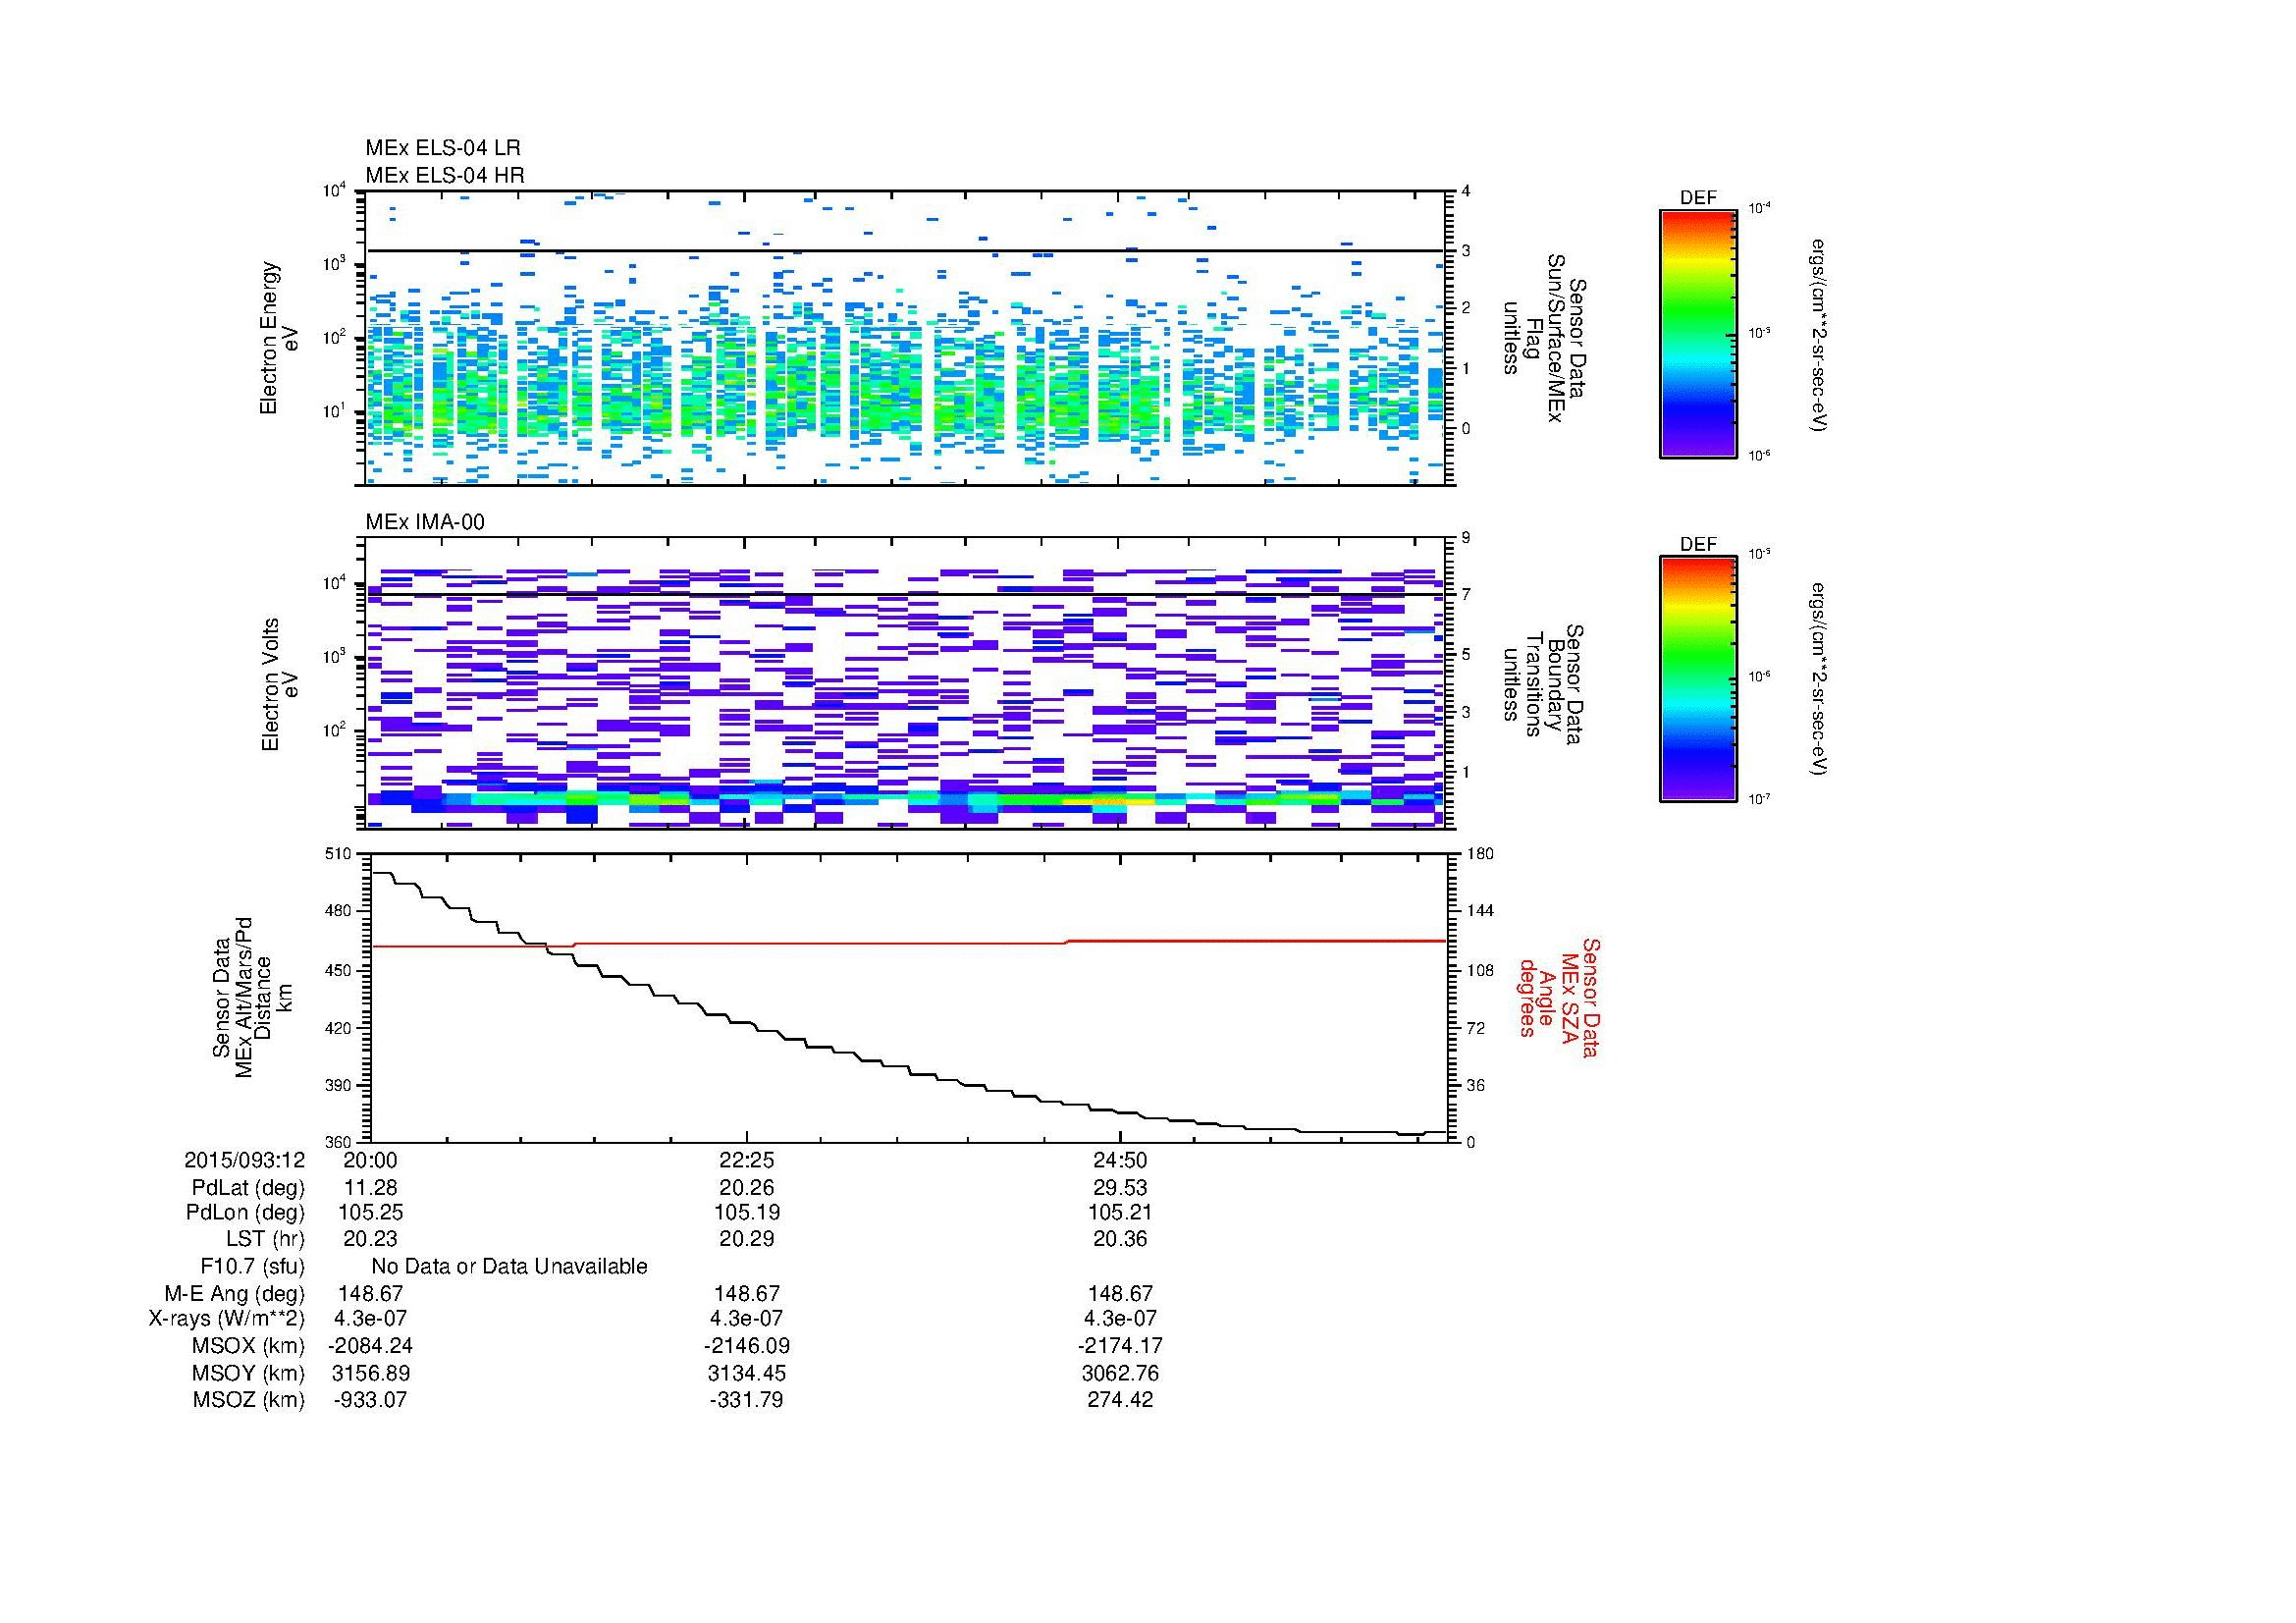
Task: Click the MSOZ value '-331.79'
Action: [746, 1400]
